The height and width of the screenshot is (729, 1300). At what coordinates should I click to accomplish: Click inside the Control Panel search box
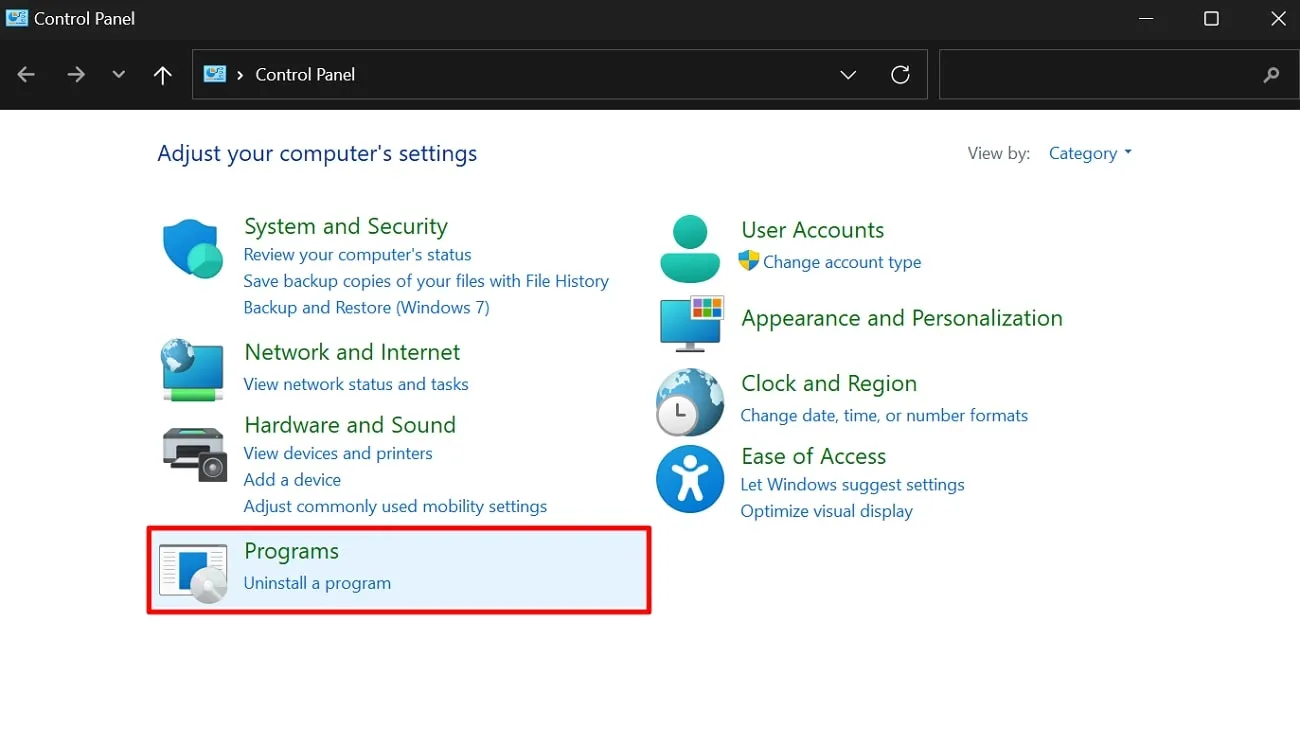[x=1100, y=75]
